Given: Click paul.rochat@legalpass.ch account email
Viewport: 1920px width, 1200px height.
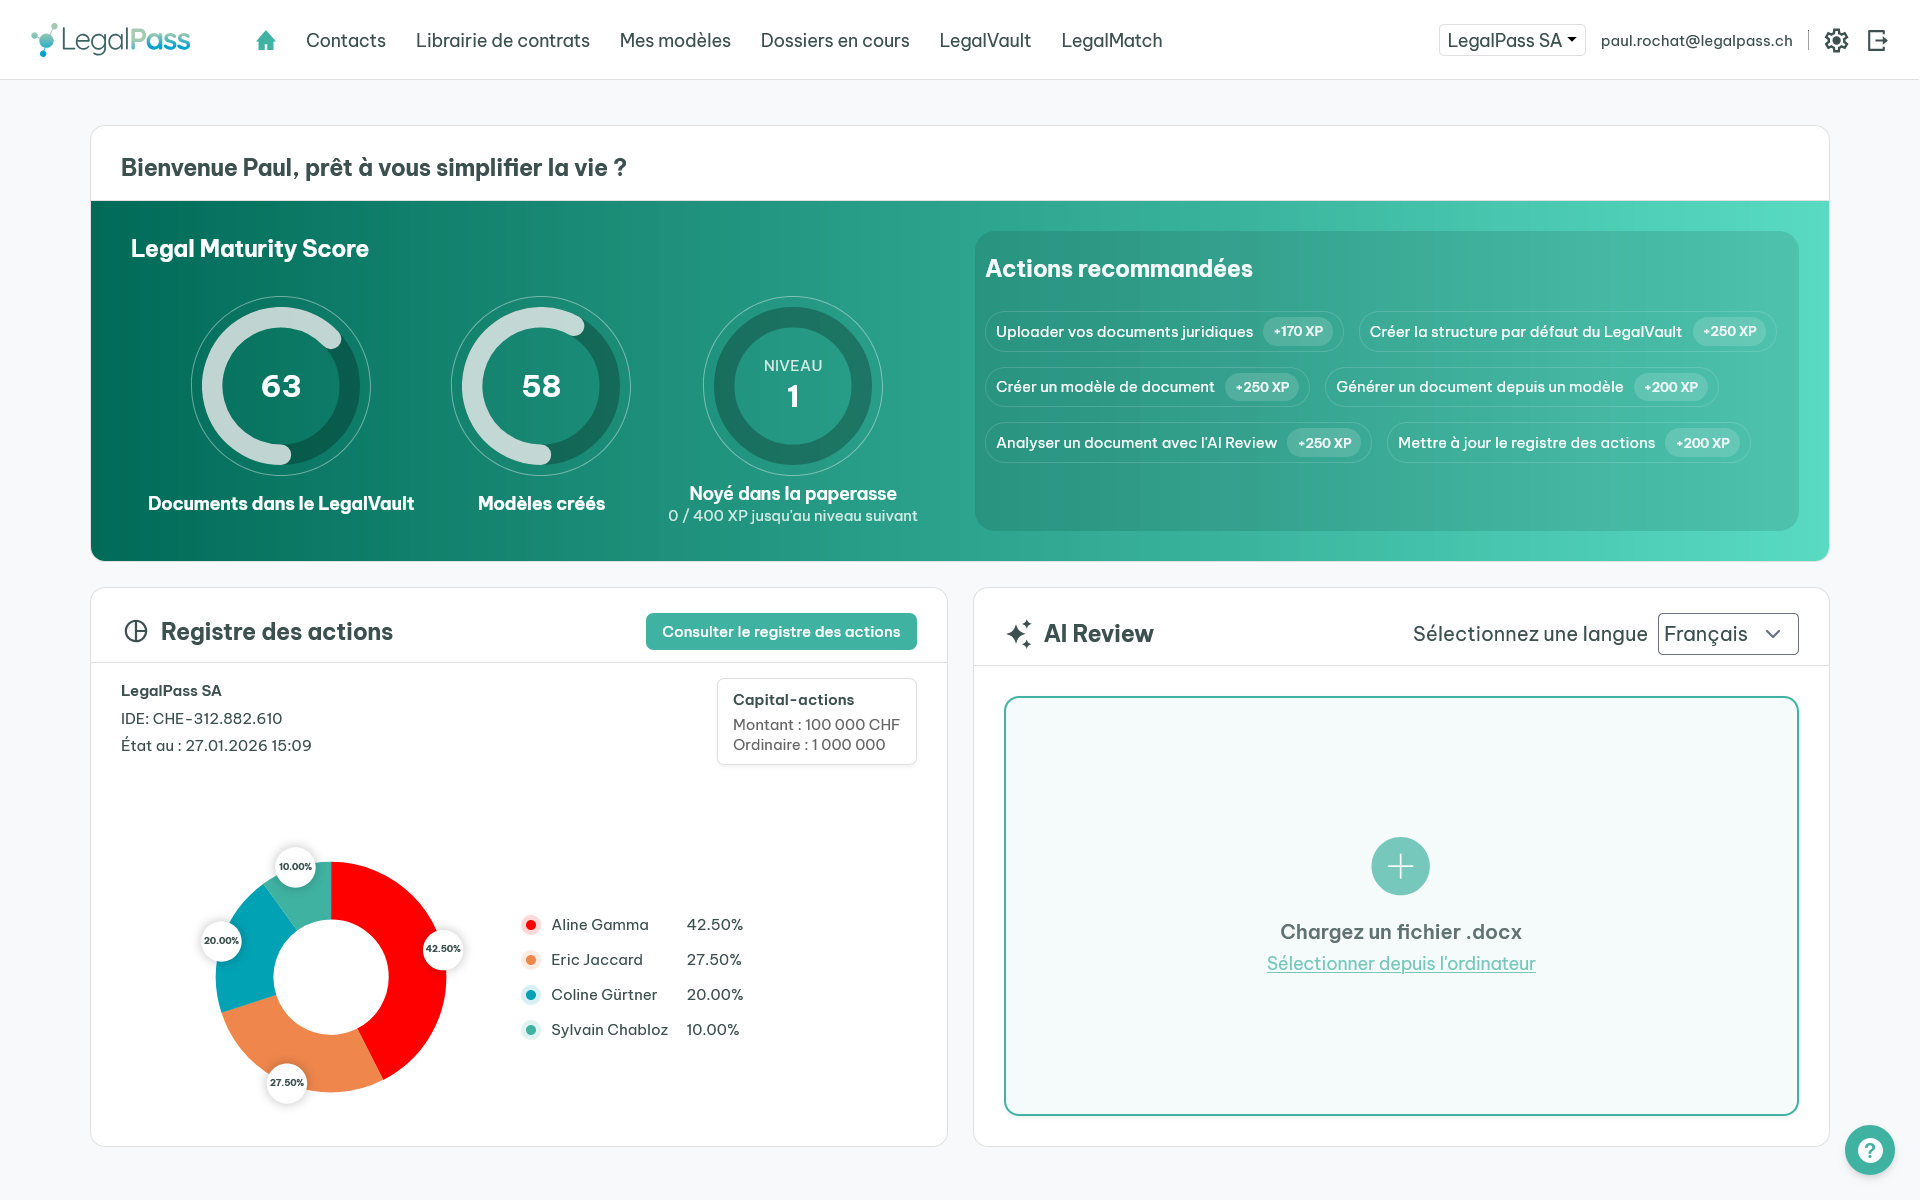Looking at the screenshot, I should [1696, 40].
